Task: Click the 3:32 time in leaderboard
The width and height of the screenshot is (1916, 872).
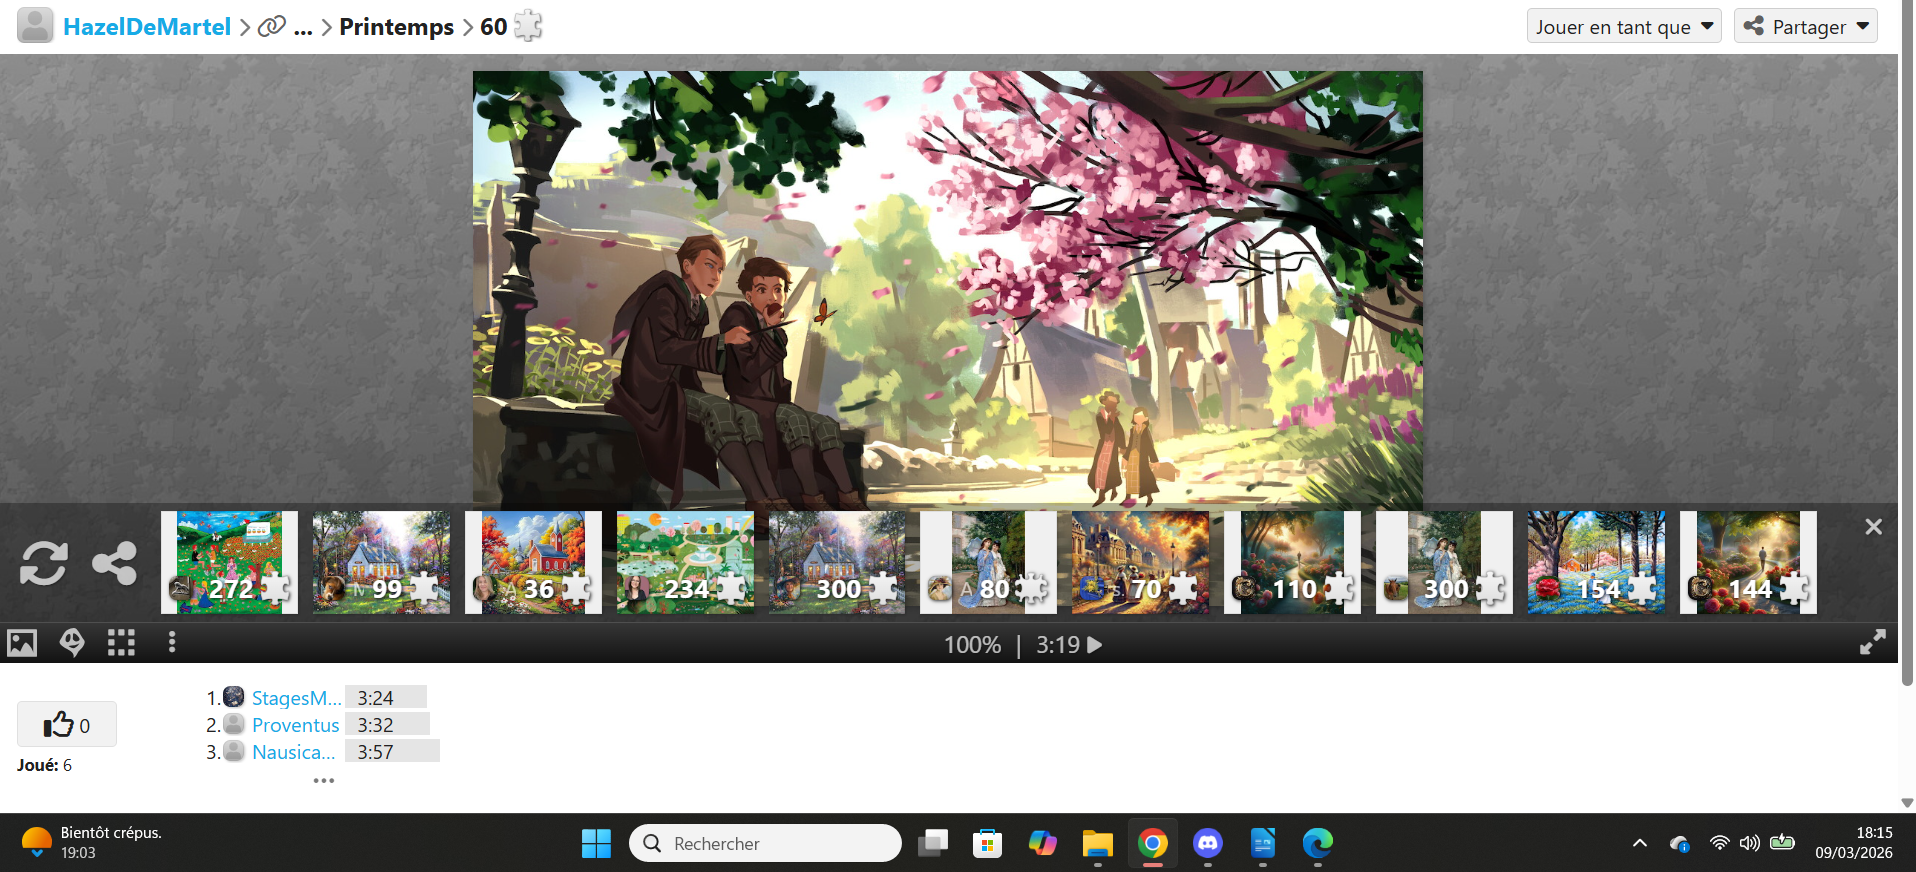Action: coord(376,725)
